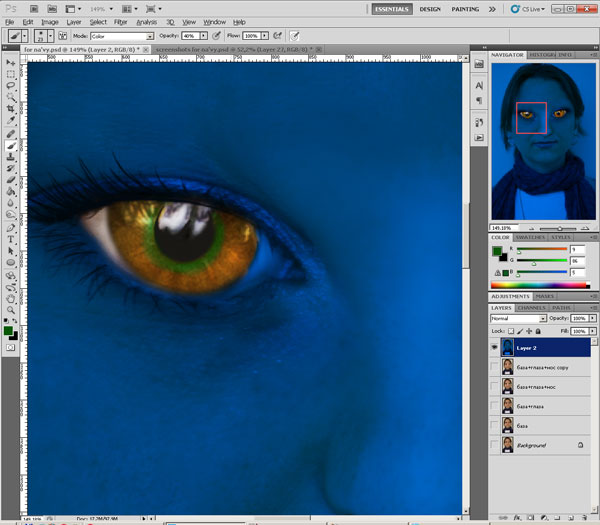
Task: Click the foreground color swatch in toolbox
Action: pos(8,329)
